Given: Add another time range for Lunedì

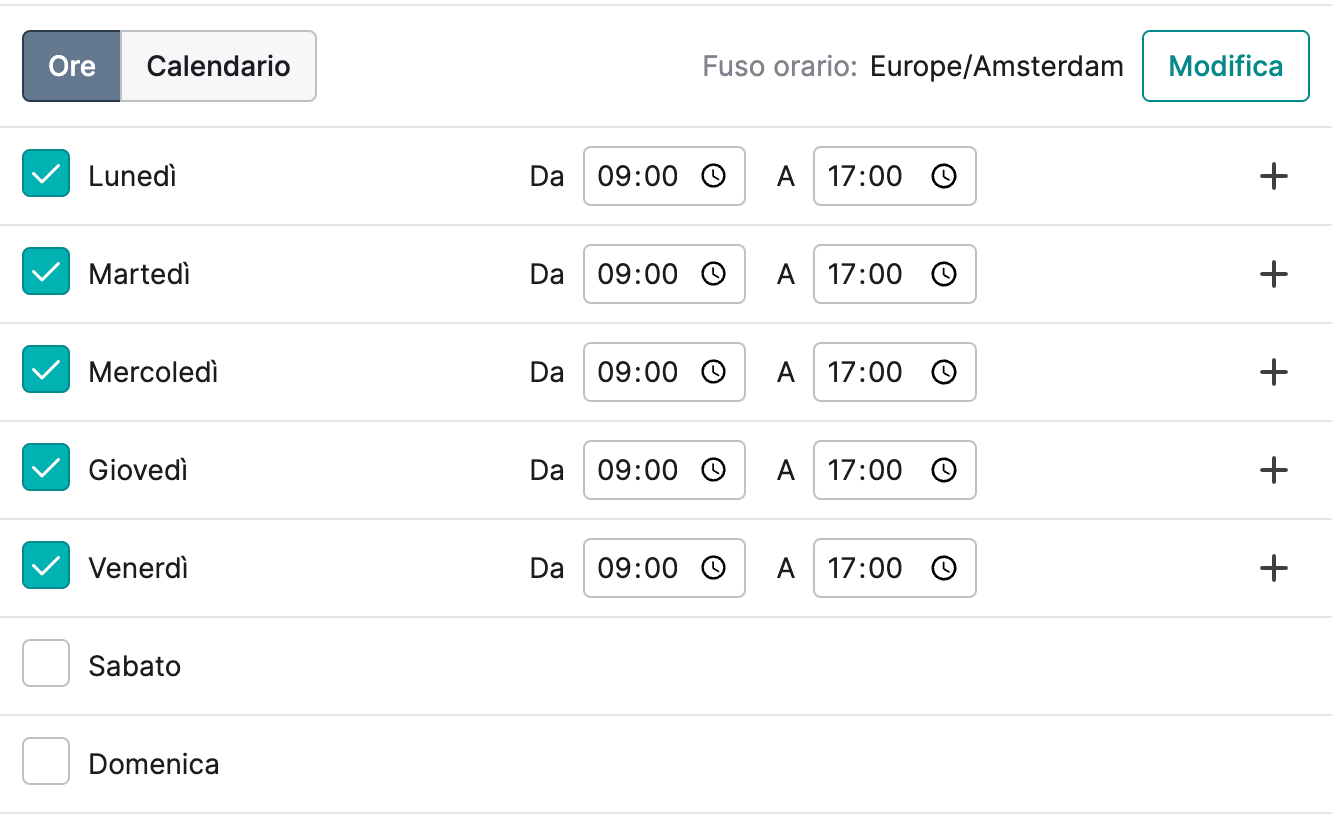Looking at the screenshot, I should [1273, 176].
